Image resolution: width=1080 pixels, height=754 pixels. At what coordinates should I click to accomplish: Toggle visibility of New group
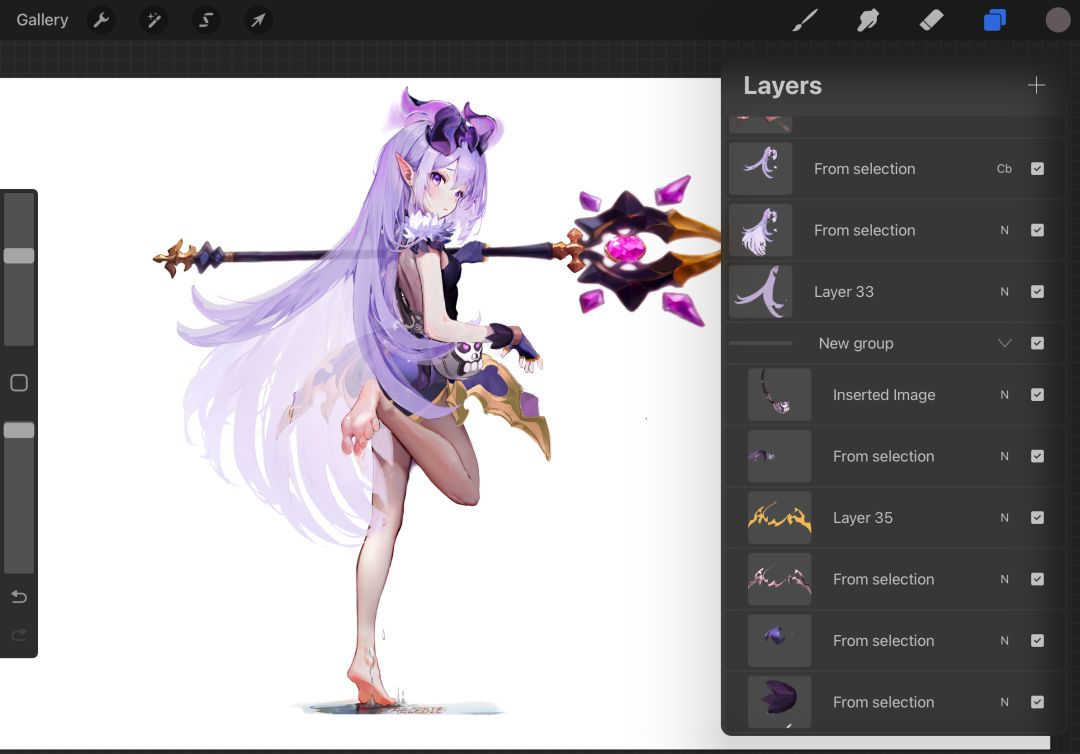point(1037,343)
